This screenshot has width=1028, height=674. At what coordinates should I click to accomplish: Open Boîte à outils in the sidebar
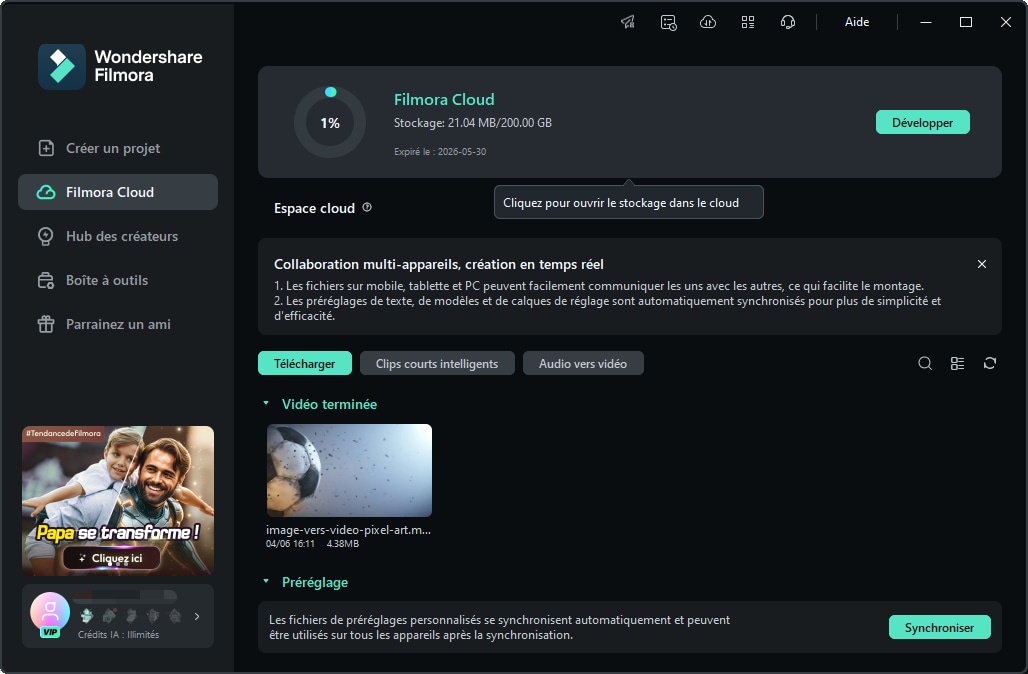tap(118, 280)
